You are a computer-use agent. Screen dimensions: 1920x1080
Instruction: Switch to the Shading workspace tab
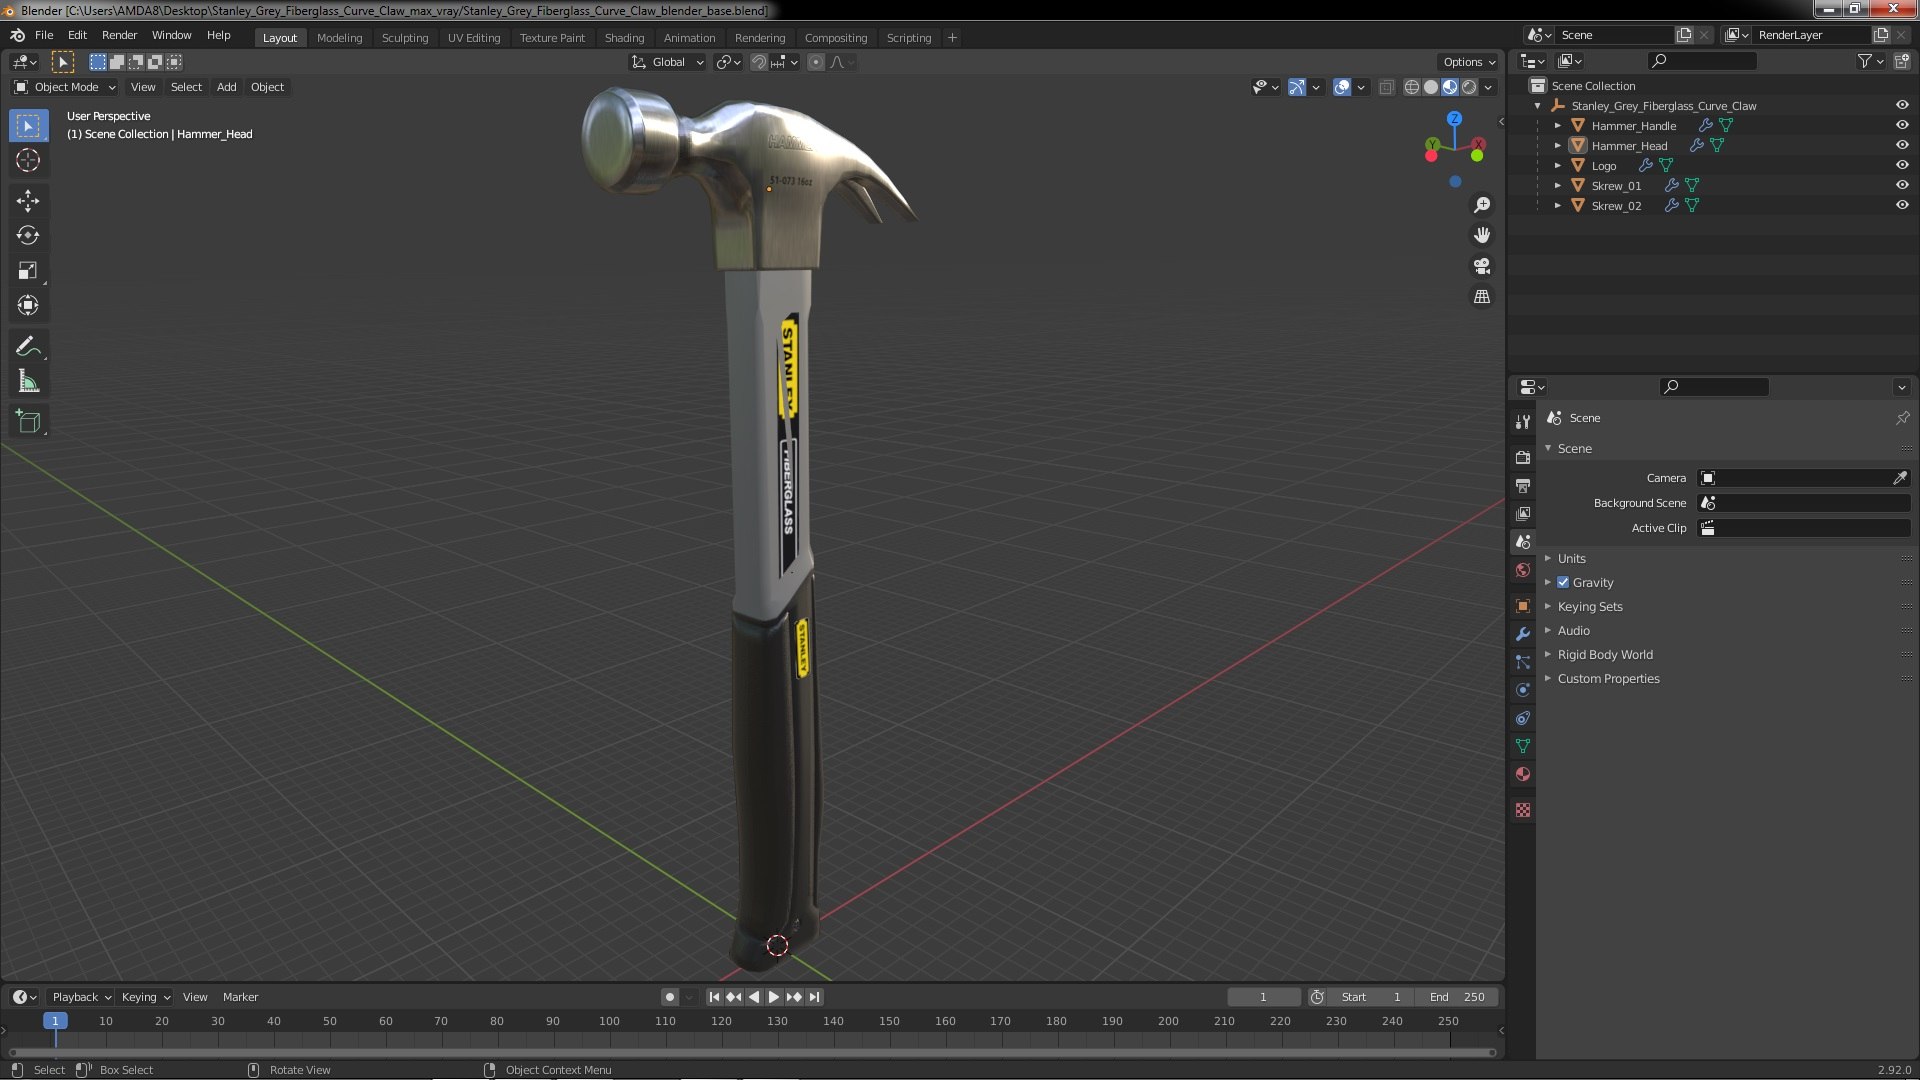(x=624, y=38)
